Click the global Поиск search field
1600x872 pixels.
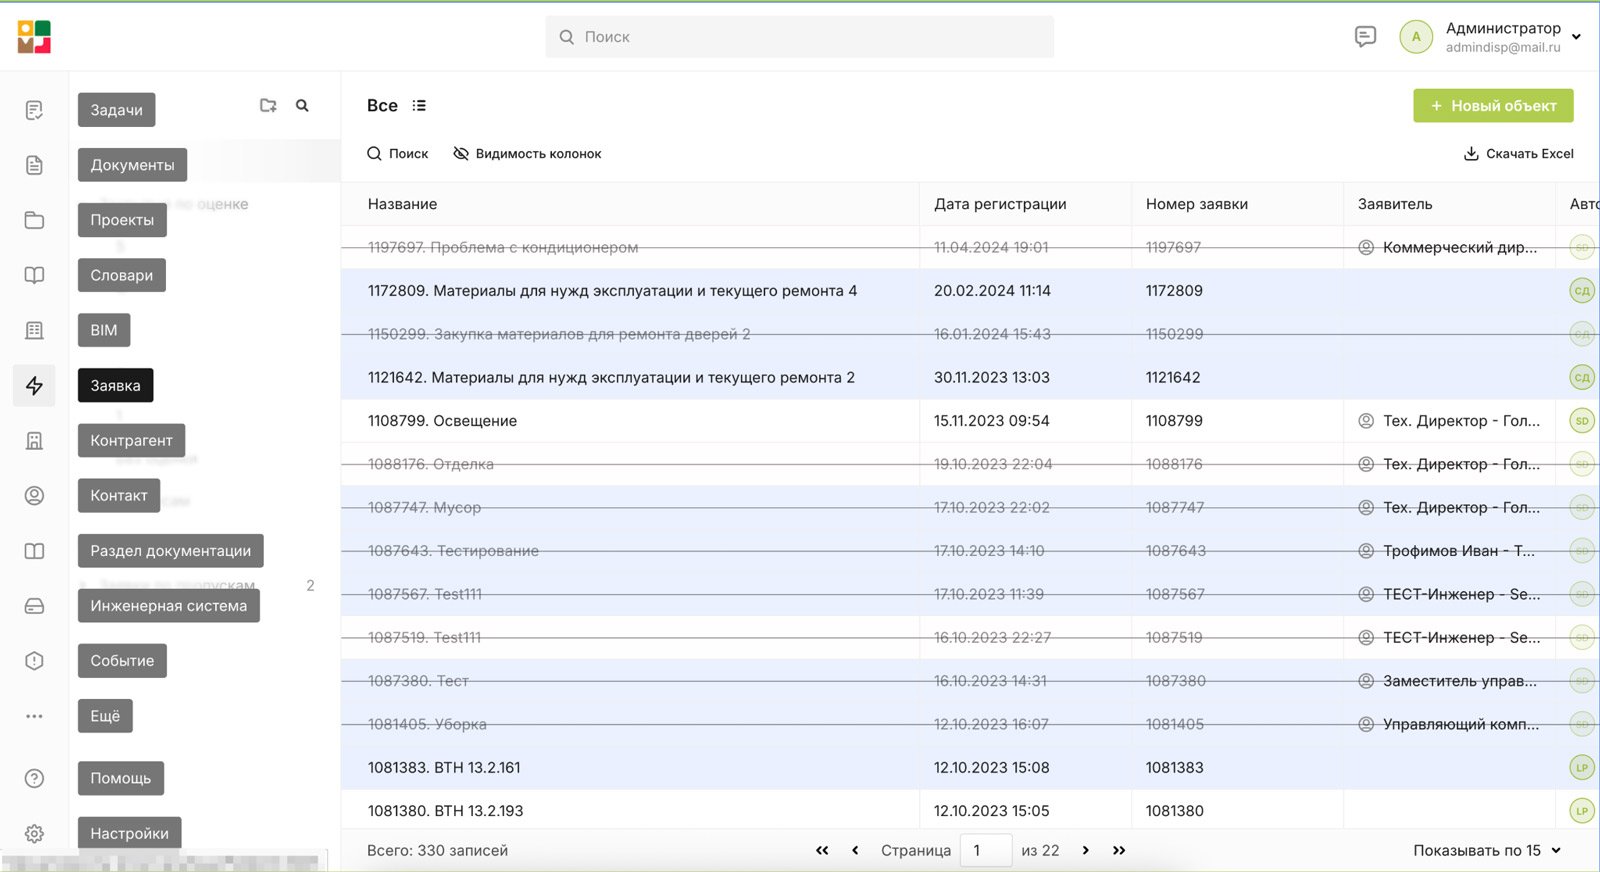(799, 37)
